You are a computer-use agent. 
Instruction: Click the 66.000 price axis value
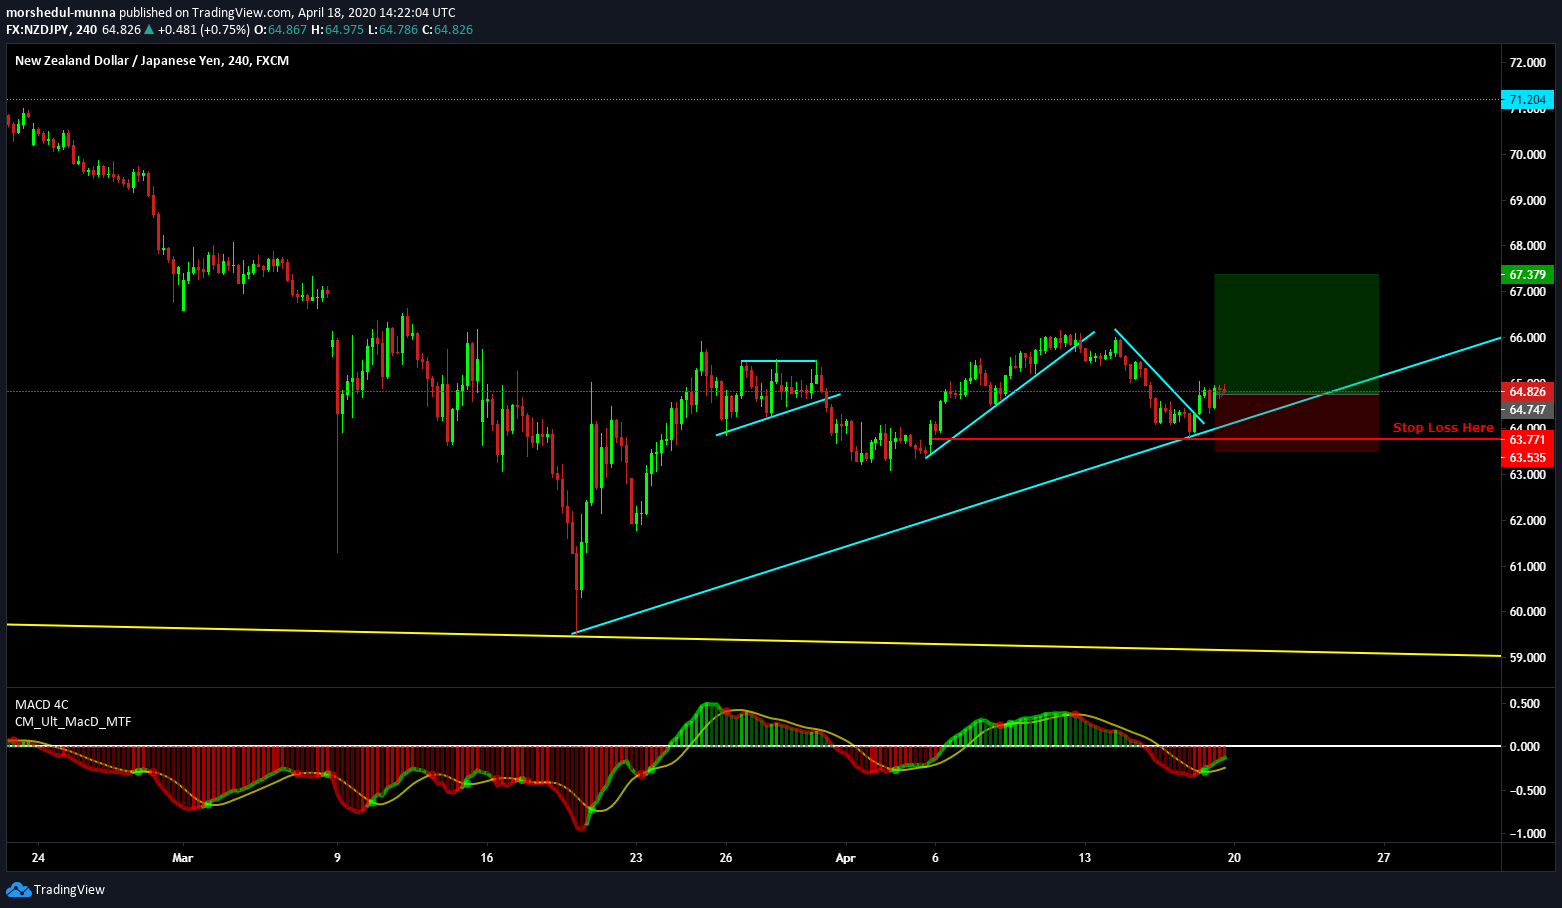point(1527,338)
